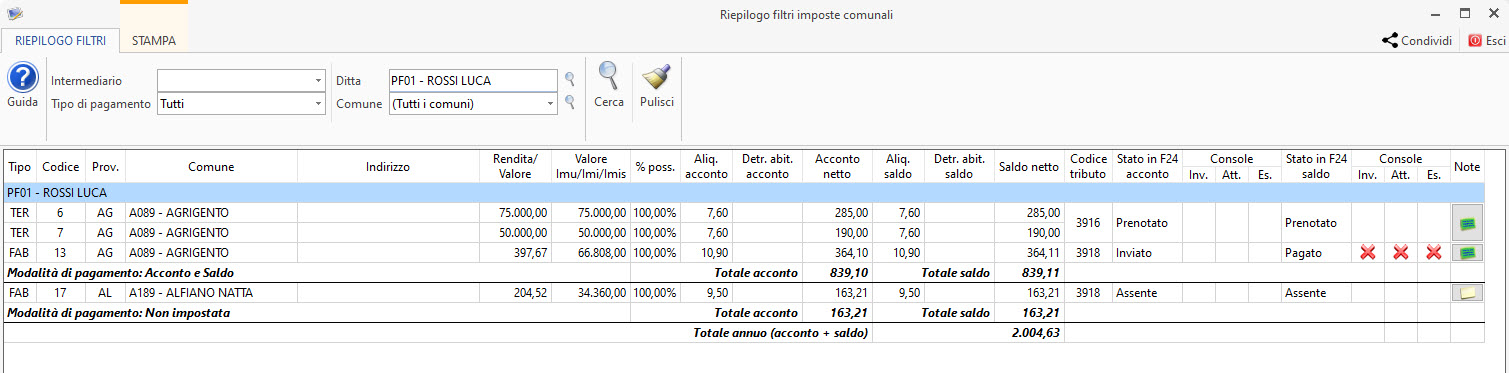The width and height of the screenshot is (1509, 373).
Task: Click the Esci exit button
Action: click(1486, 41)
